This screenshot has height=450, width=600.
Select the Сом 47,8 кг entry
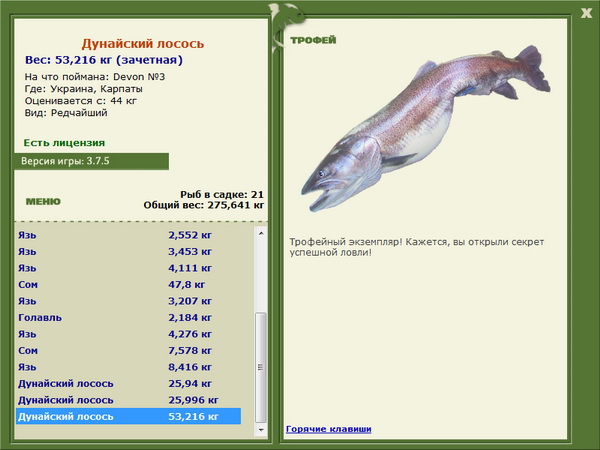point(129,285)
